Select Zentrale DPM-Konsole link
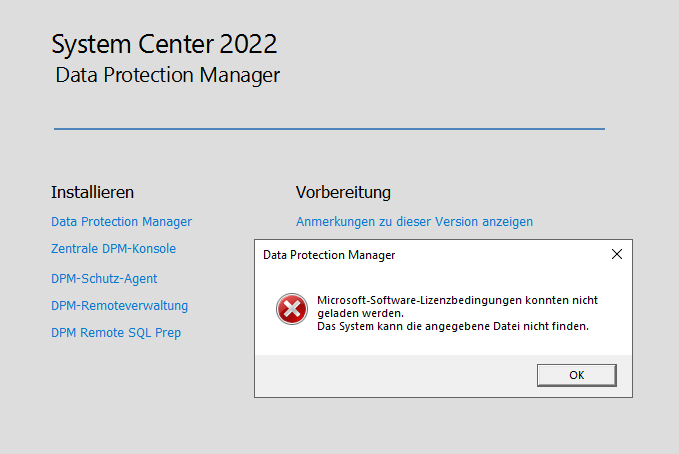 (x=113, y=249)
